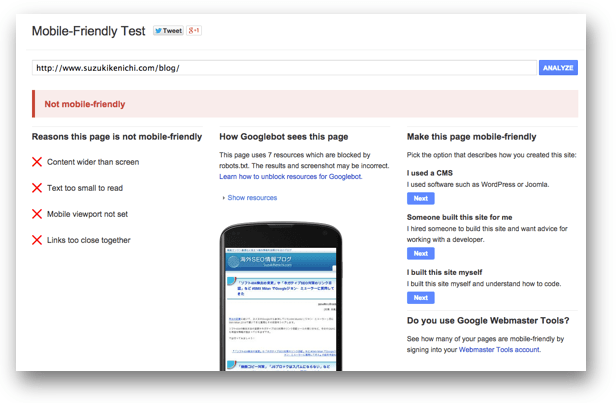This screenshot has width=616, height=403.
Task: Select the text Links too close together
Action: (88, 240)
